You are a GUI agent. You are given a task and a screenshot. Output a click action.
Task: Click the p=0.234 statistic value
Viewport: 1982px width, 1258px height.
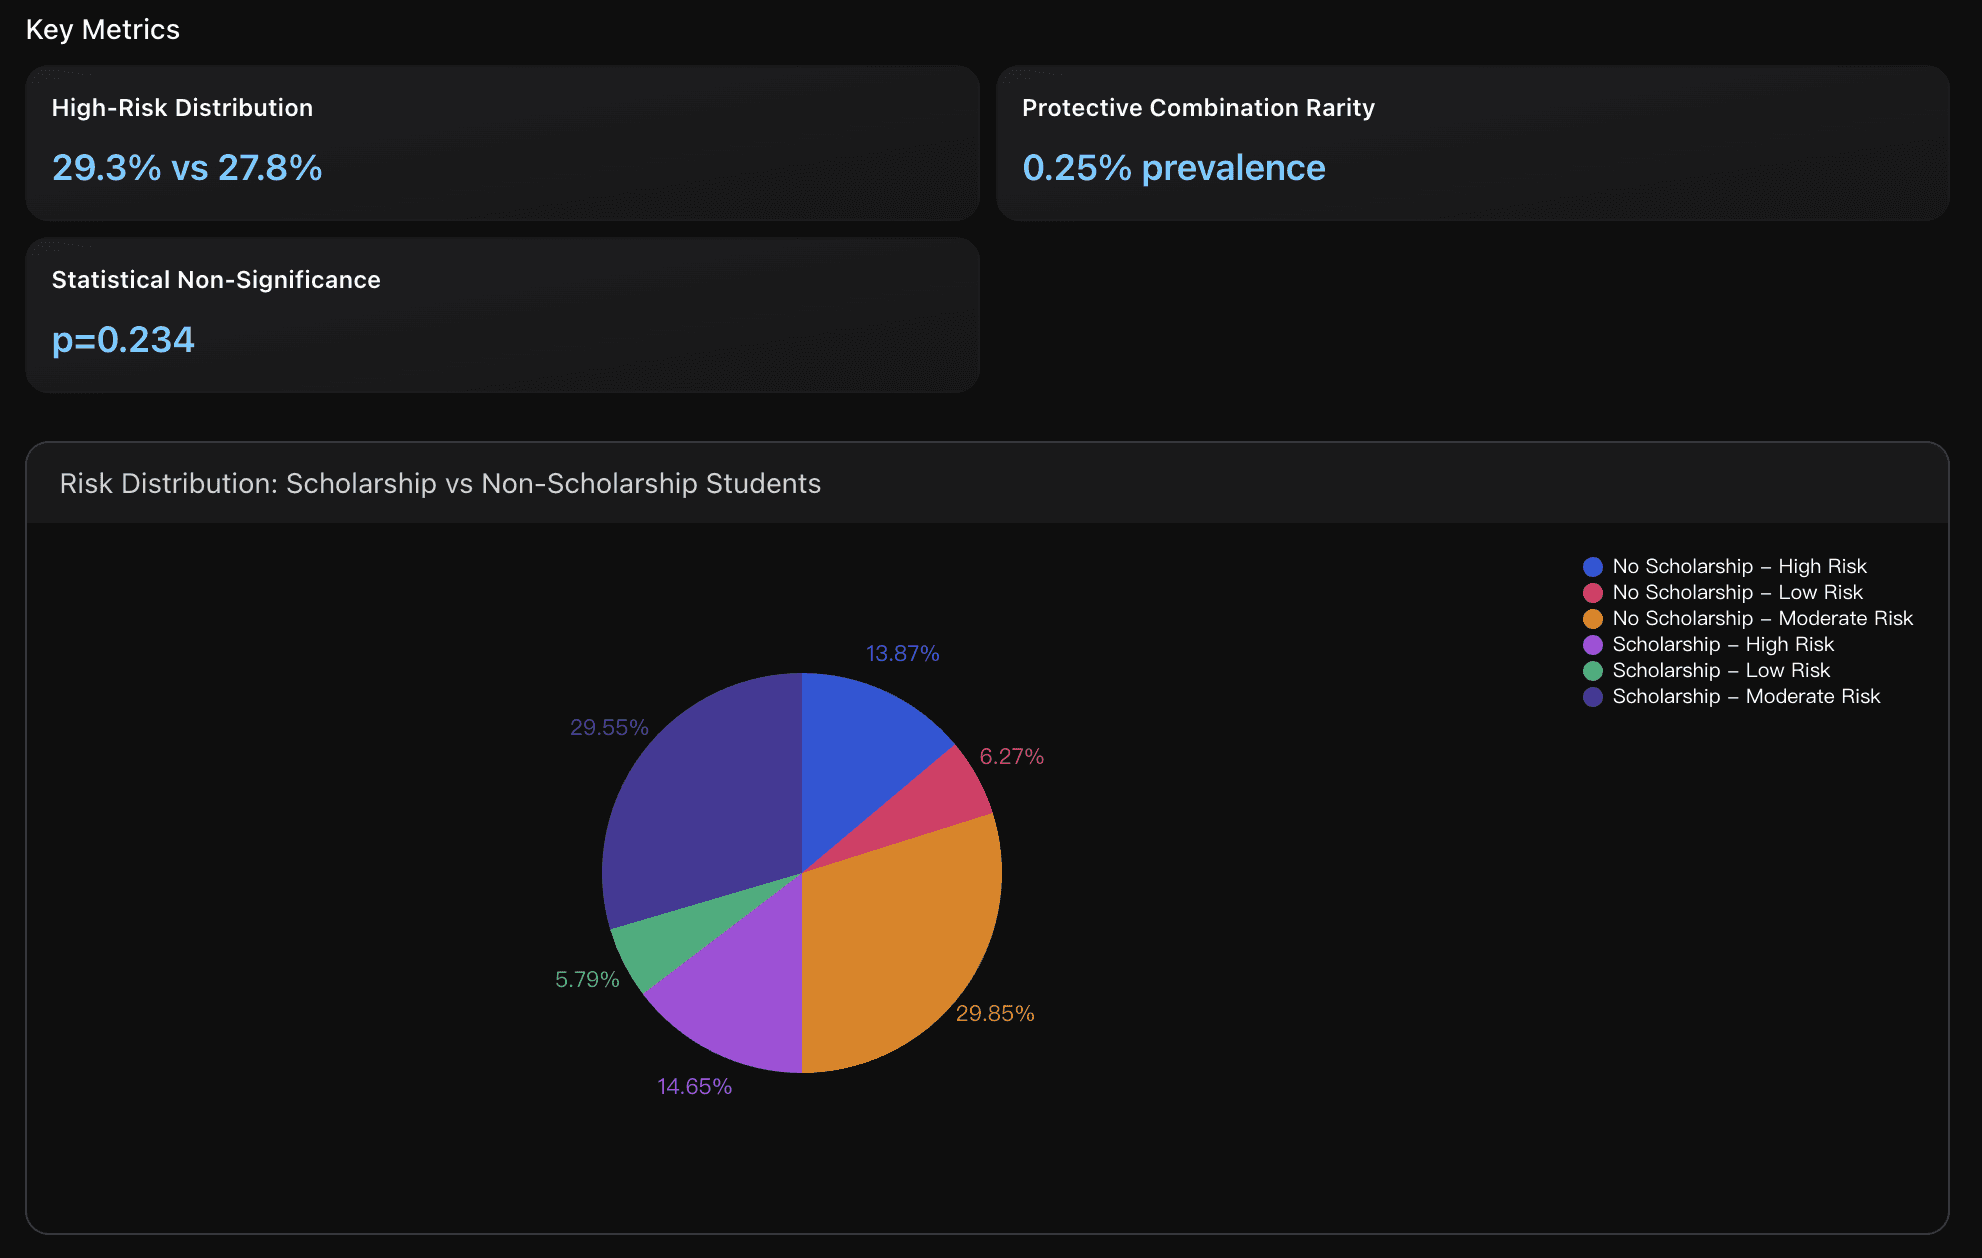[123, 339]
